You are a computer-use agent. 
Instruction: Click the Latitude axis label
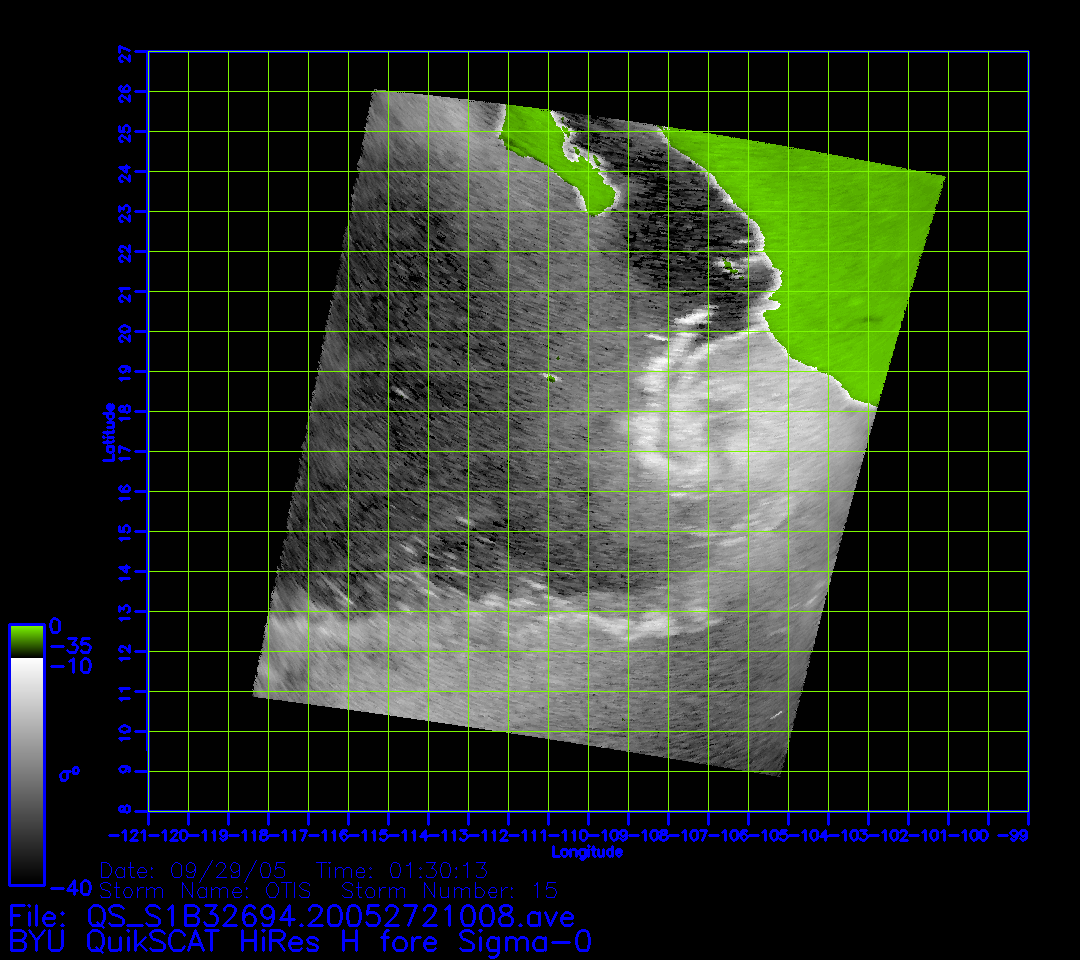click(109, 432)
